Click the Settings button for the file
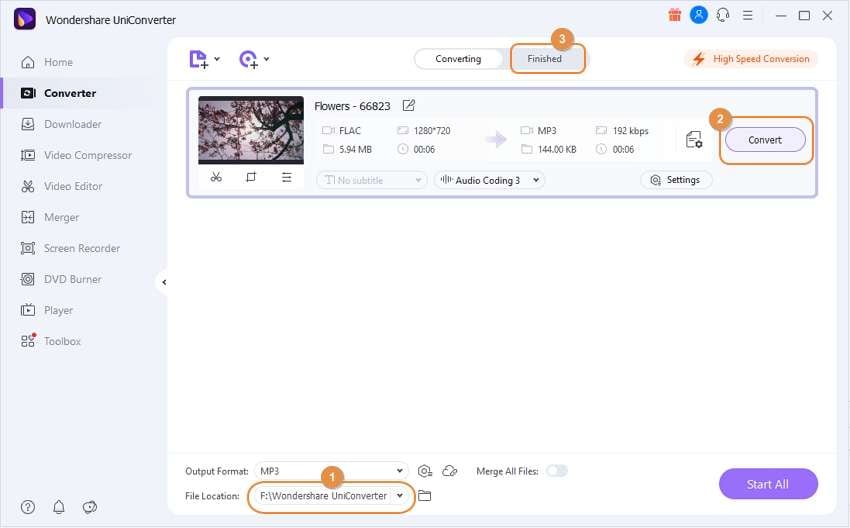 (675, 180)
